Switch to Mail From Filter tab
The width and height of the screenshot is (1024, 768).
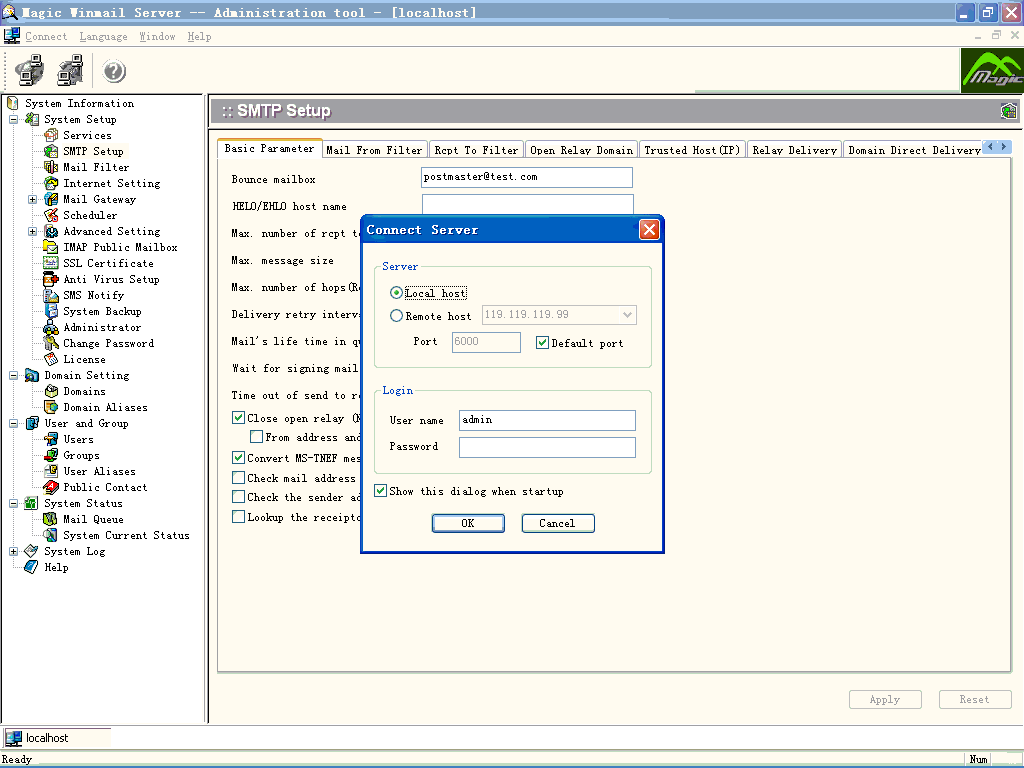pos(374,150)
